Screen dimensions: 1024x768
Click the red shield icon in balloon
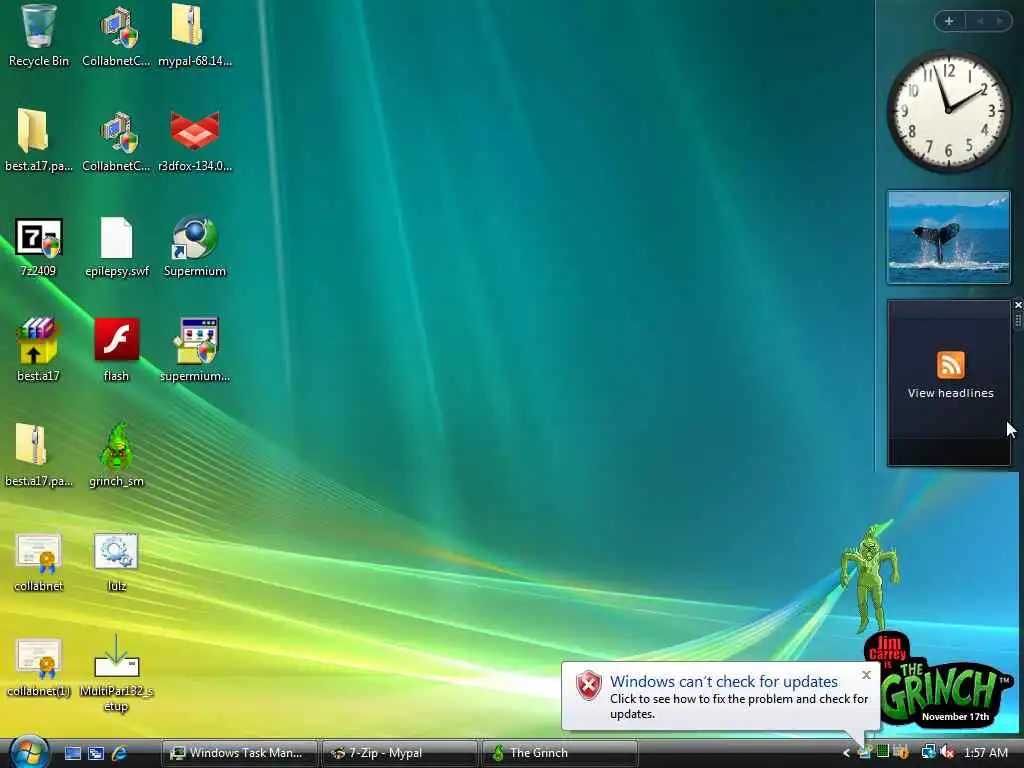[x=588, y=686]
